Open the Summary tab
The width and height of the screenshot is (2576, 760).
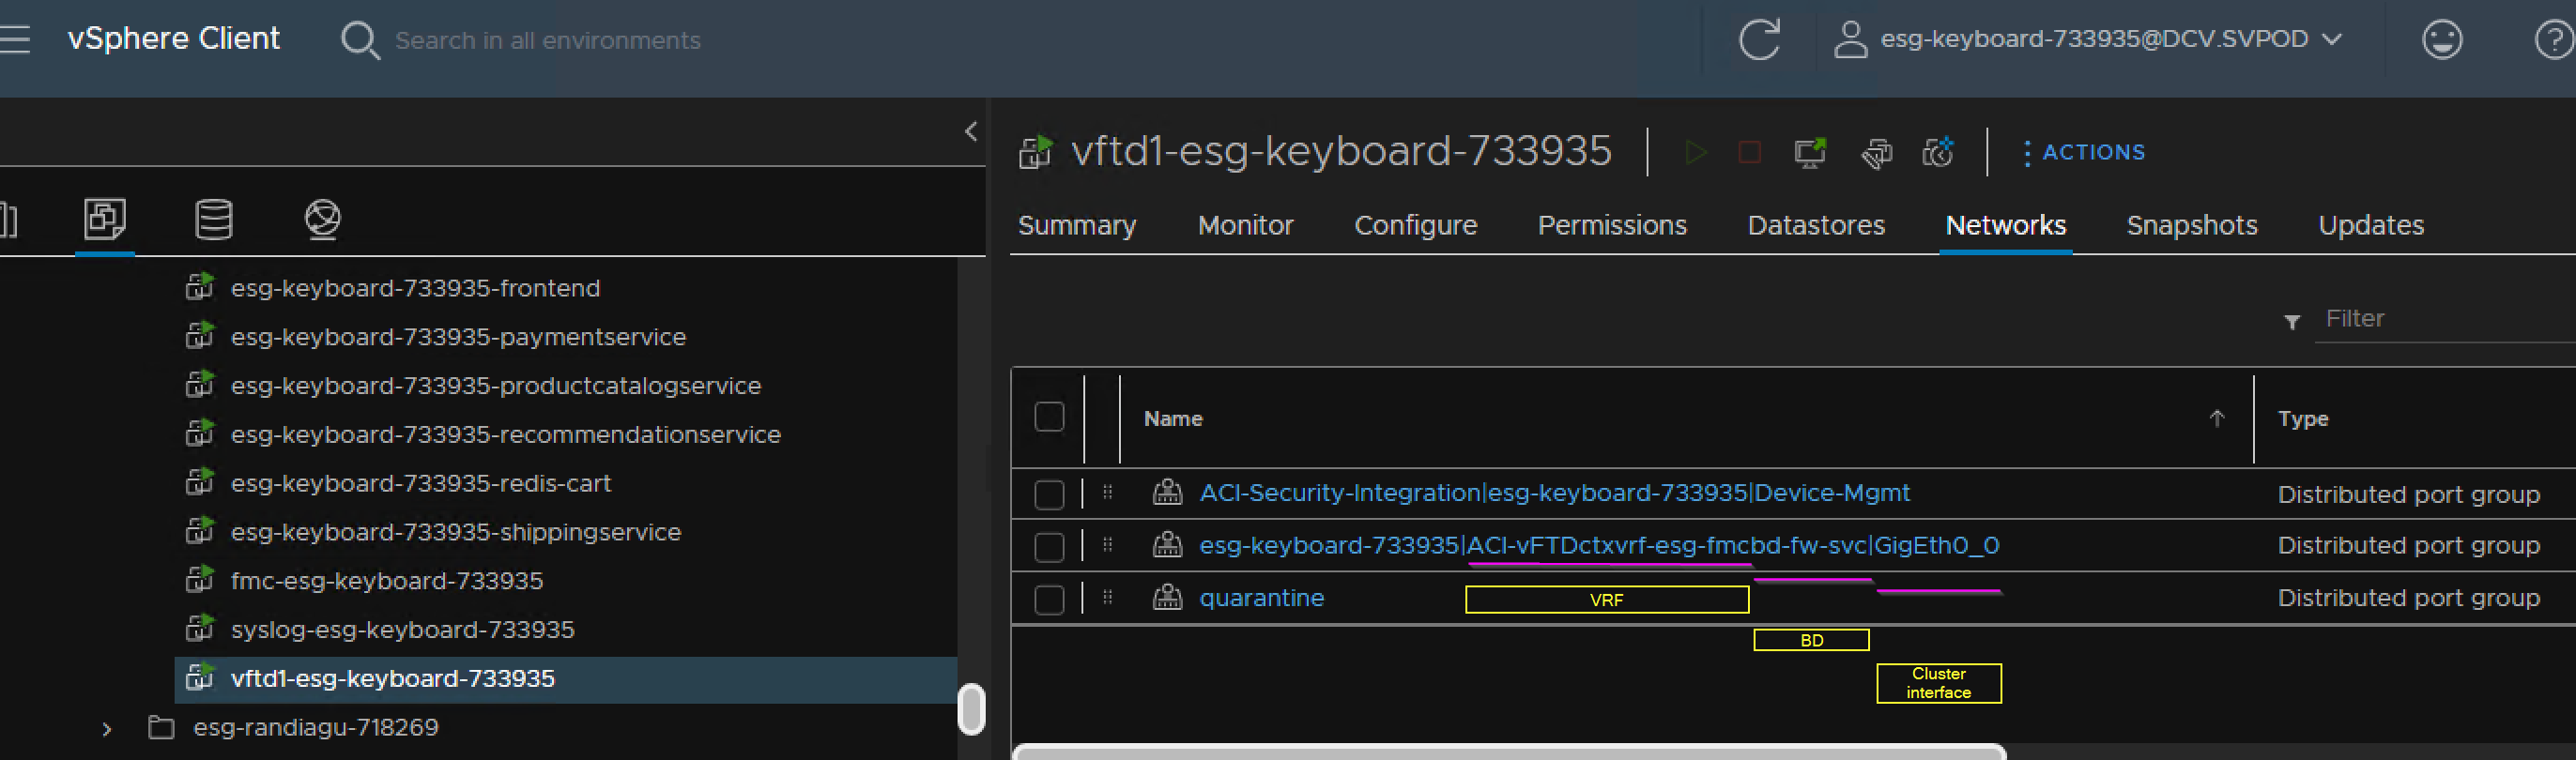pos(1077,226)
